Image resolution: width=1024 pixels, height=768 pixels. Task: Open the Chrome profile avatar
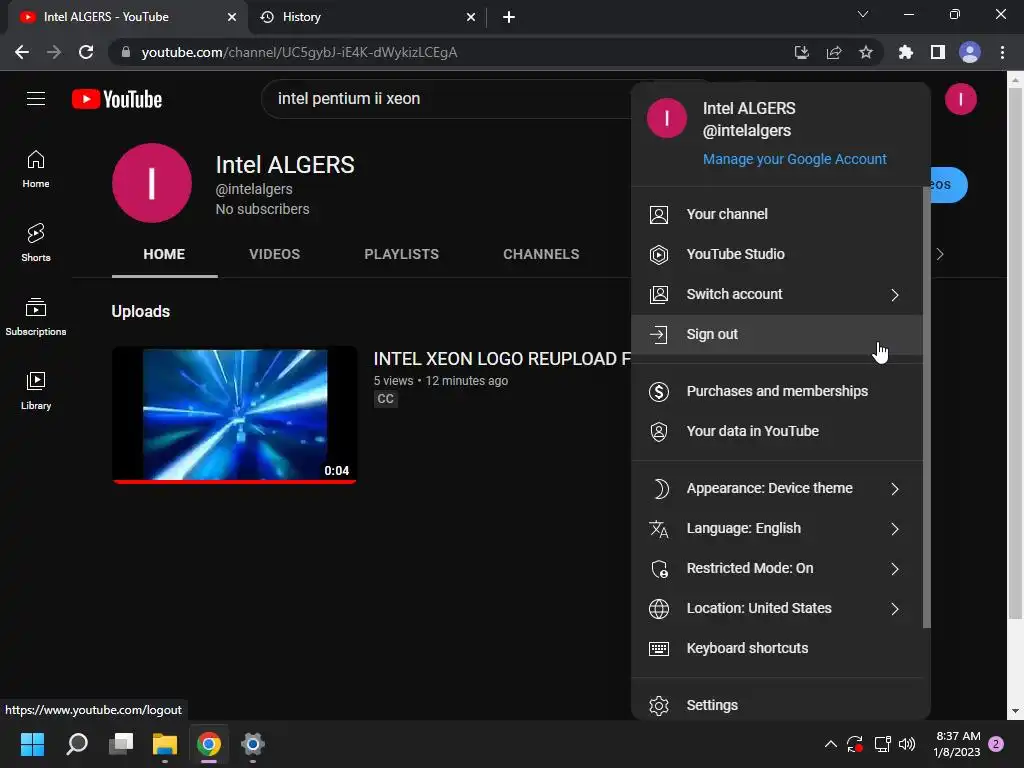[970, 52]
